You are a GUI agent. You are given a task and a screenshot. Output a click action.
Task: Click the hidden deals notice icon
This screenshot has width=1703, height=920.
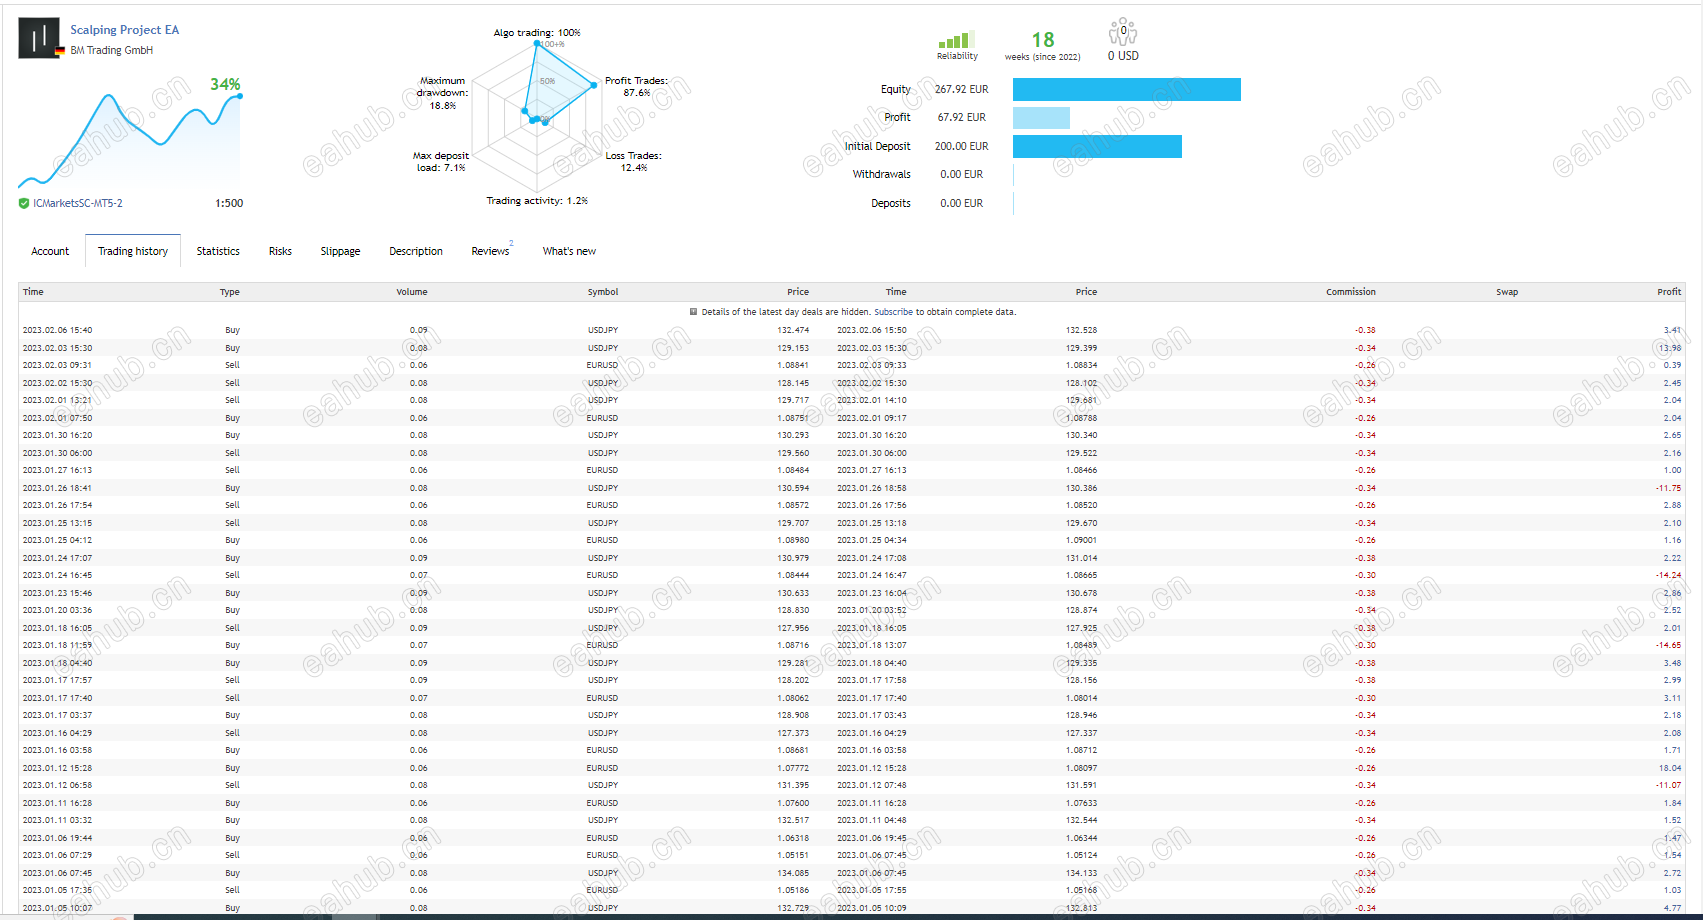[x=693, y=312]
